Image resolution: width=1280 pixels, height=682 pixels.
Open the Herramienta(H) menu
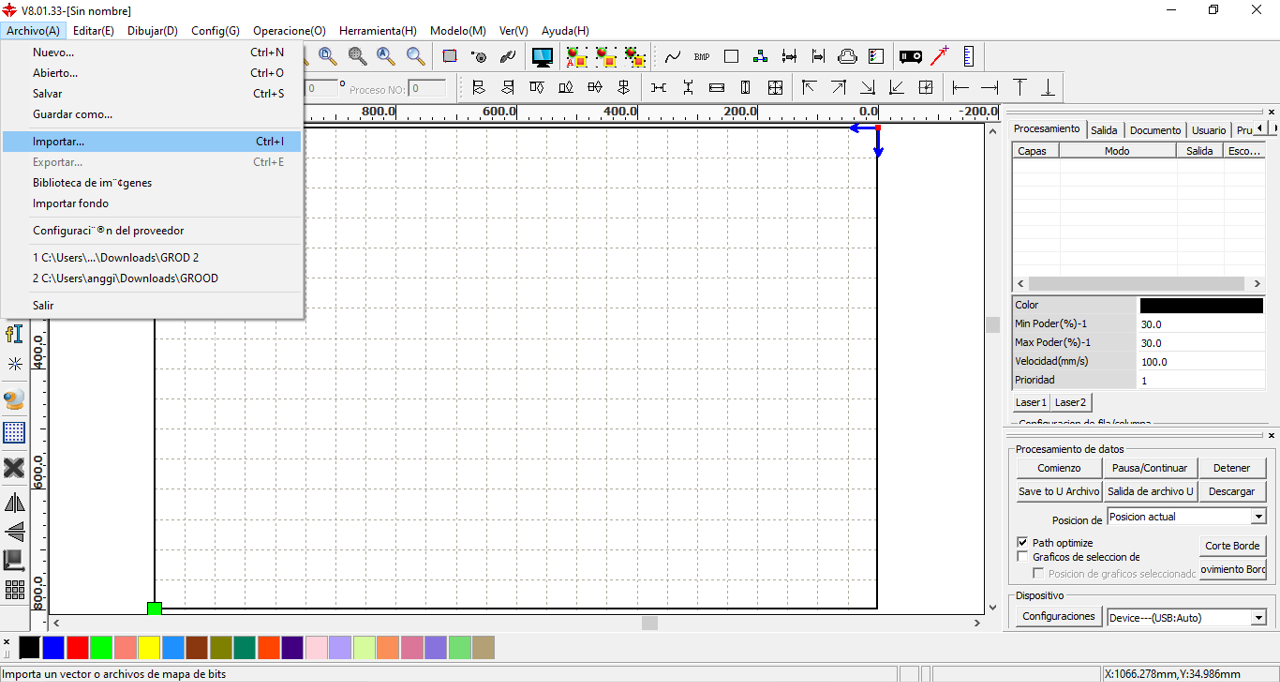377,31
